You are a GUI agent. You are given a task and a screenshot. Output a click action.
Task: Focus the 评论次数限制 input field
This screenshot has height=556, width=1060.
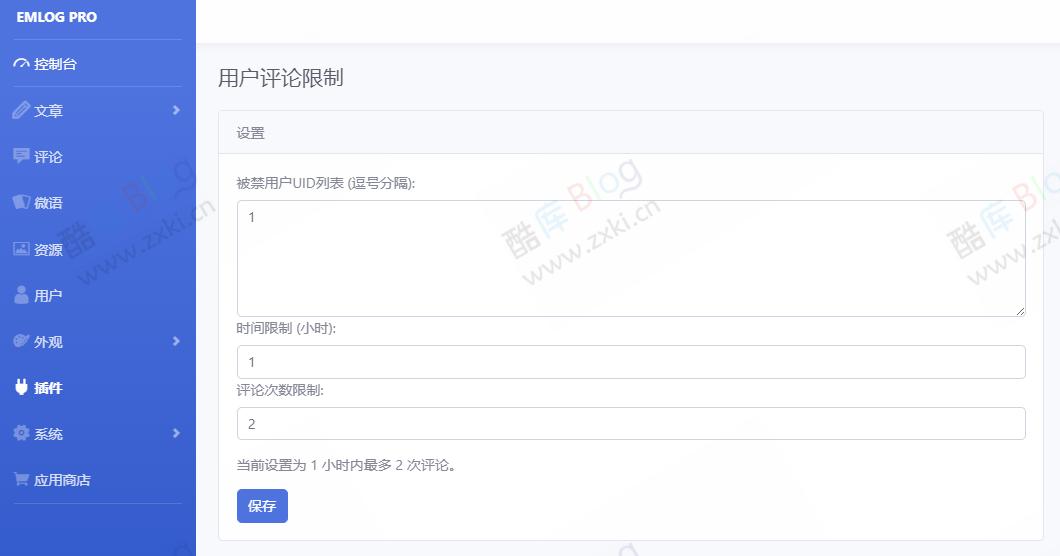[631, 423]
